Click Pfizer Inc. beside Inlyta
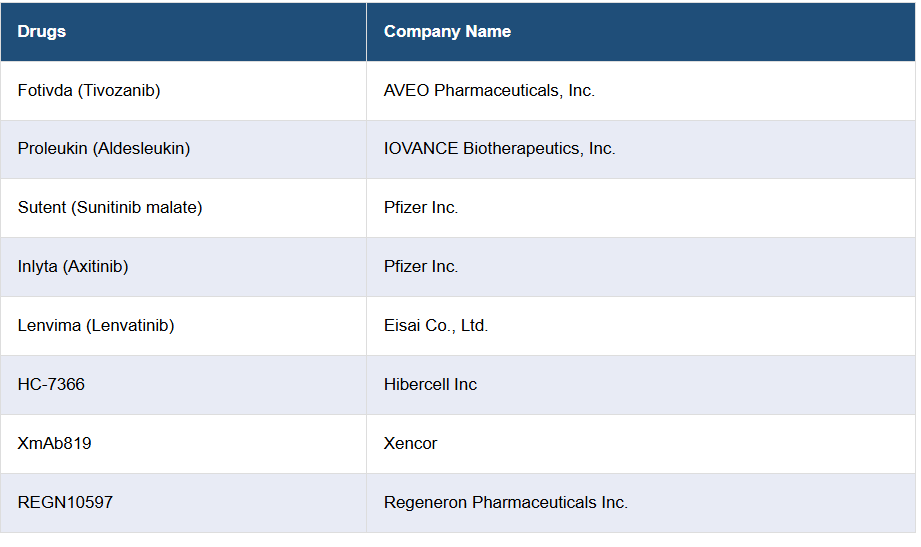This screenshot has height=547, width=921. (421, 267)
